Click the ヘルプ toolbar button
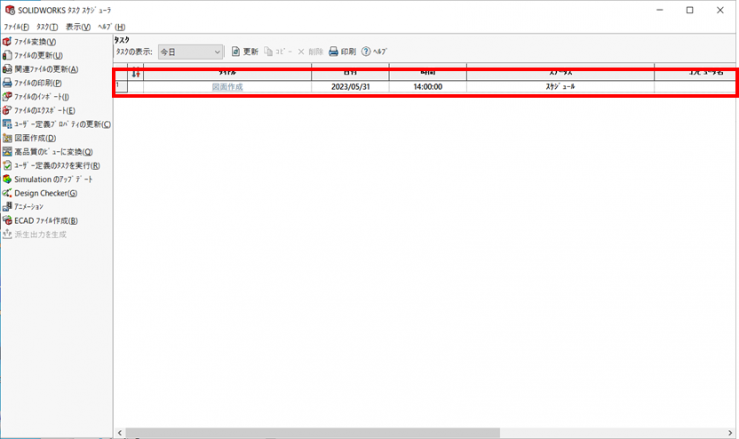 [x=374, y=51]
